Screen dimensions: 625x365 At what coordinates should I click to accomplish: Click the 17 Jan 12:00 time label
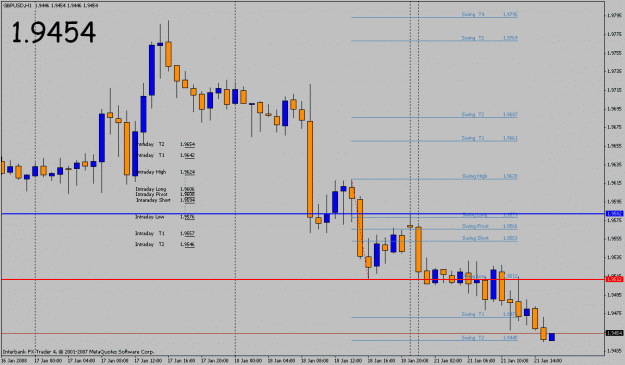pyautogui.click(x=148, y=361)
